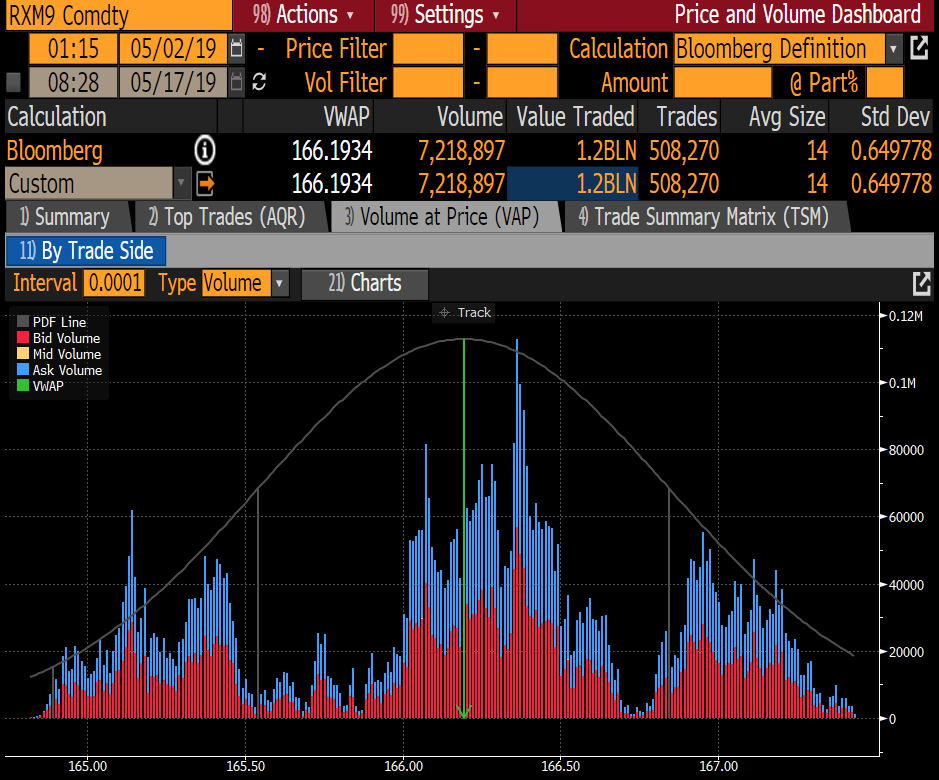The width and height of the screenshot is (939, 780).
Task: Click the Bloomberg calculation row label
Action: 54,150
